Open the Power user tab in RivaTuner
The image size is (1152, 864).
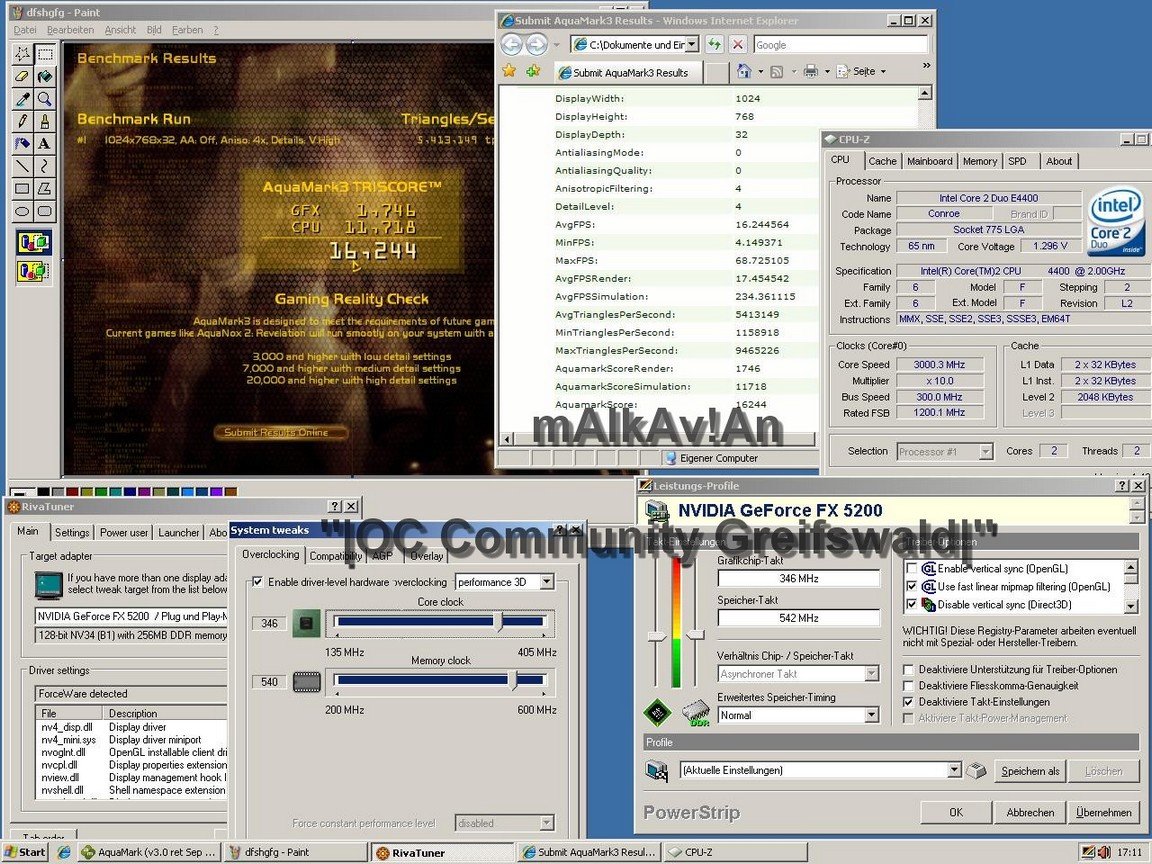[x=123, y=533]
